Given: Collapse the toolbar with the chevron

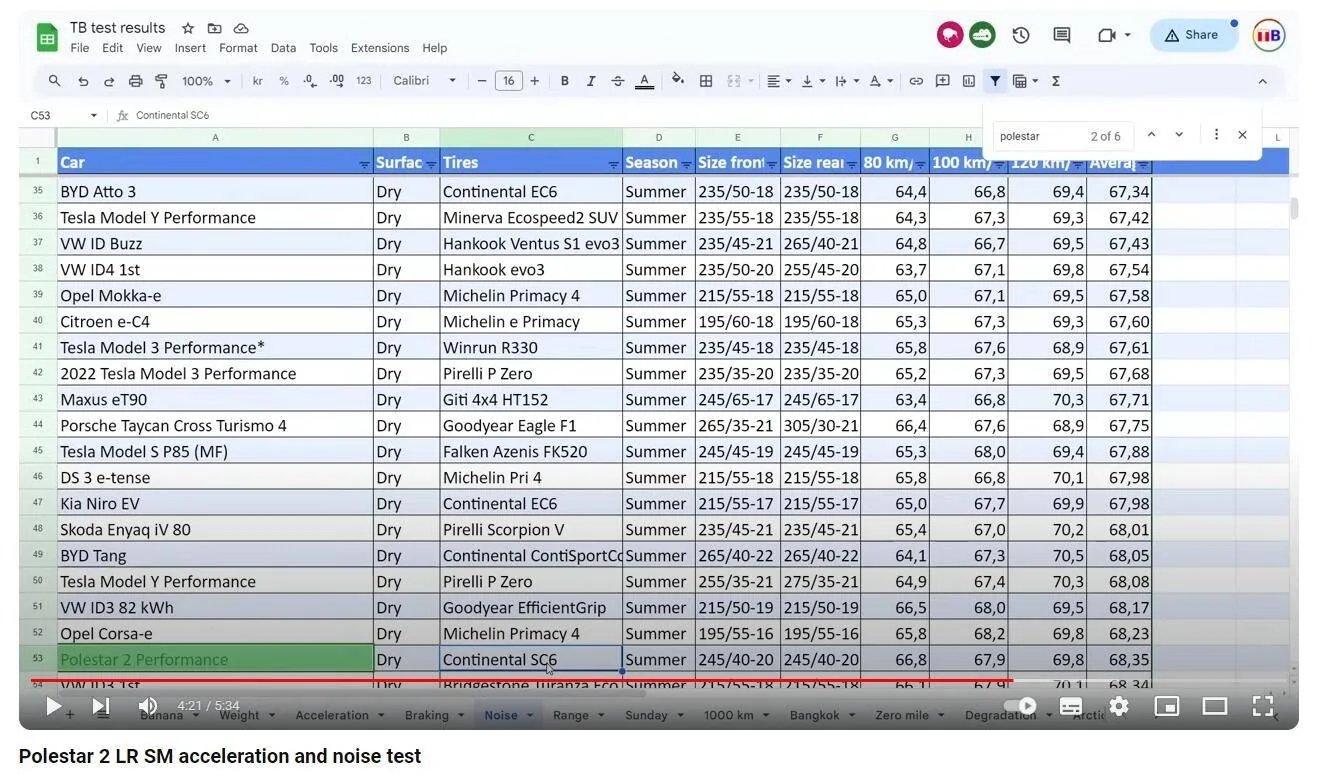Looking at the screenshot, I should point(1262,81).
